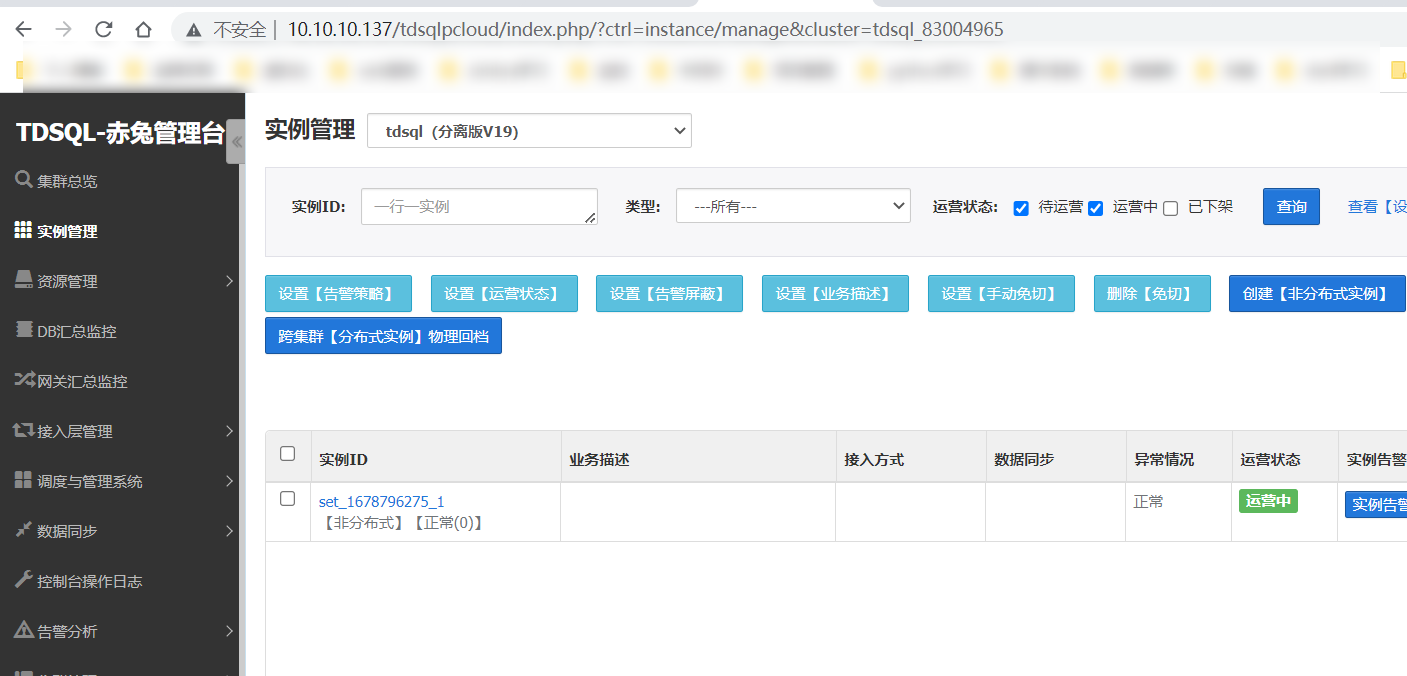Viewport: 1407px width, 676px height.
Task: Click warning triangle icon beside 告警分析
Action: pyautogui.click(x=24, y=630)
